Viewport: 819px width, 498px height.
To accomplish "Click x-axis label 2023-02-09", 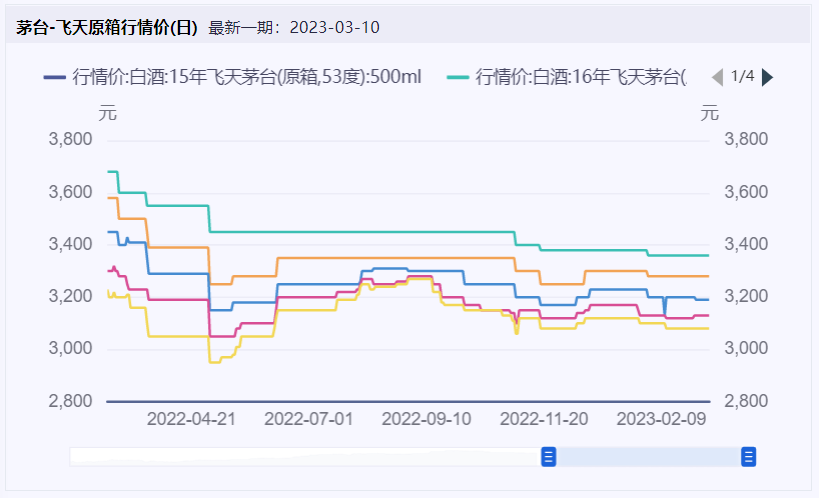I will pyautogui.click(x=661, y=419).
